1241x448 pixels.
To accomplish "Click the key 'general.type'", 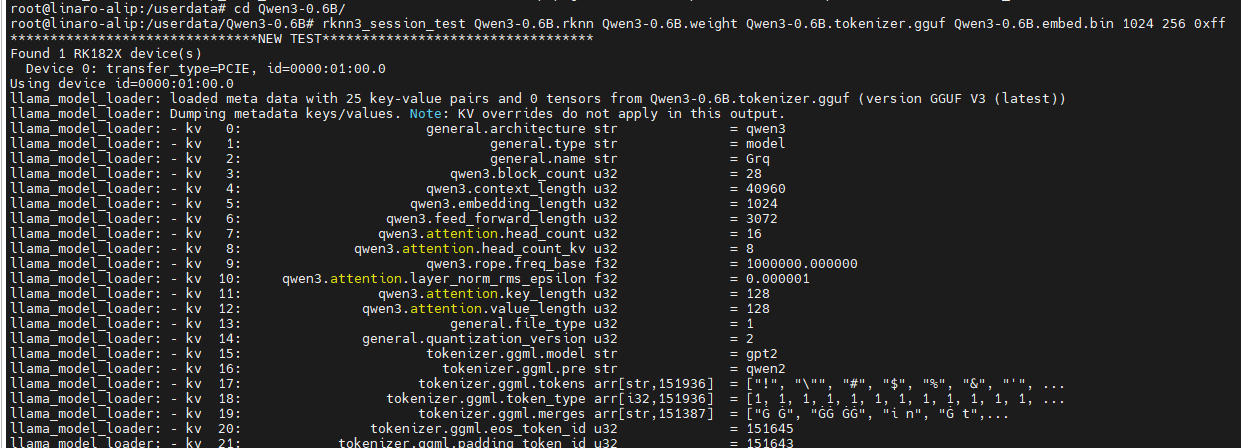I will [x=538, y=143].
